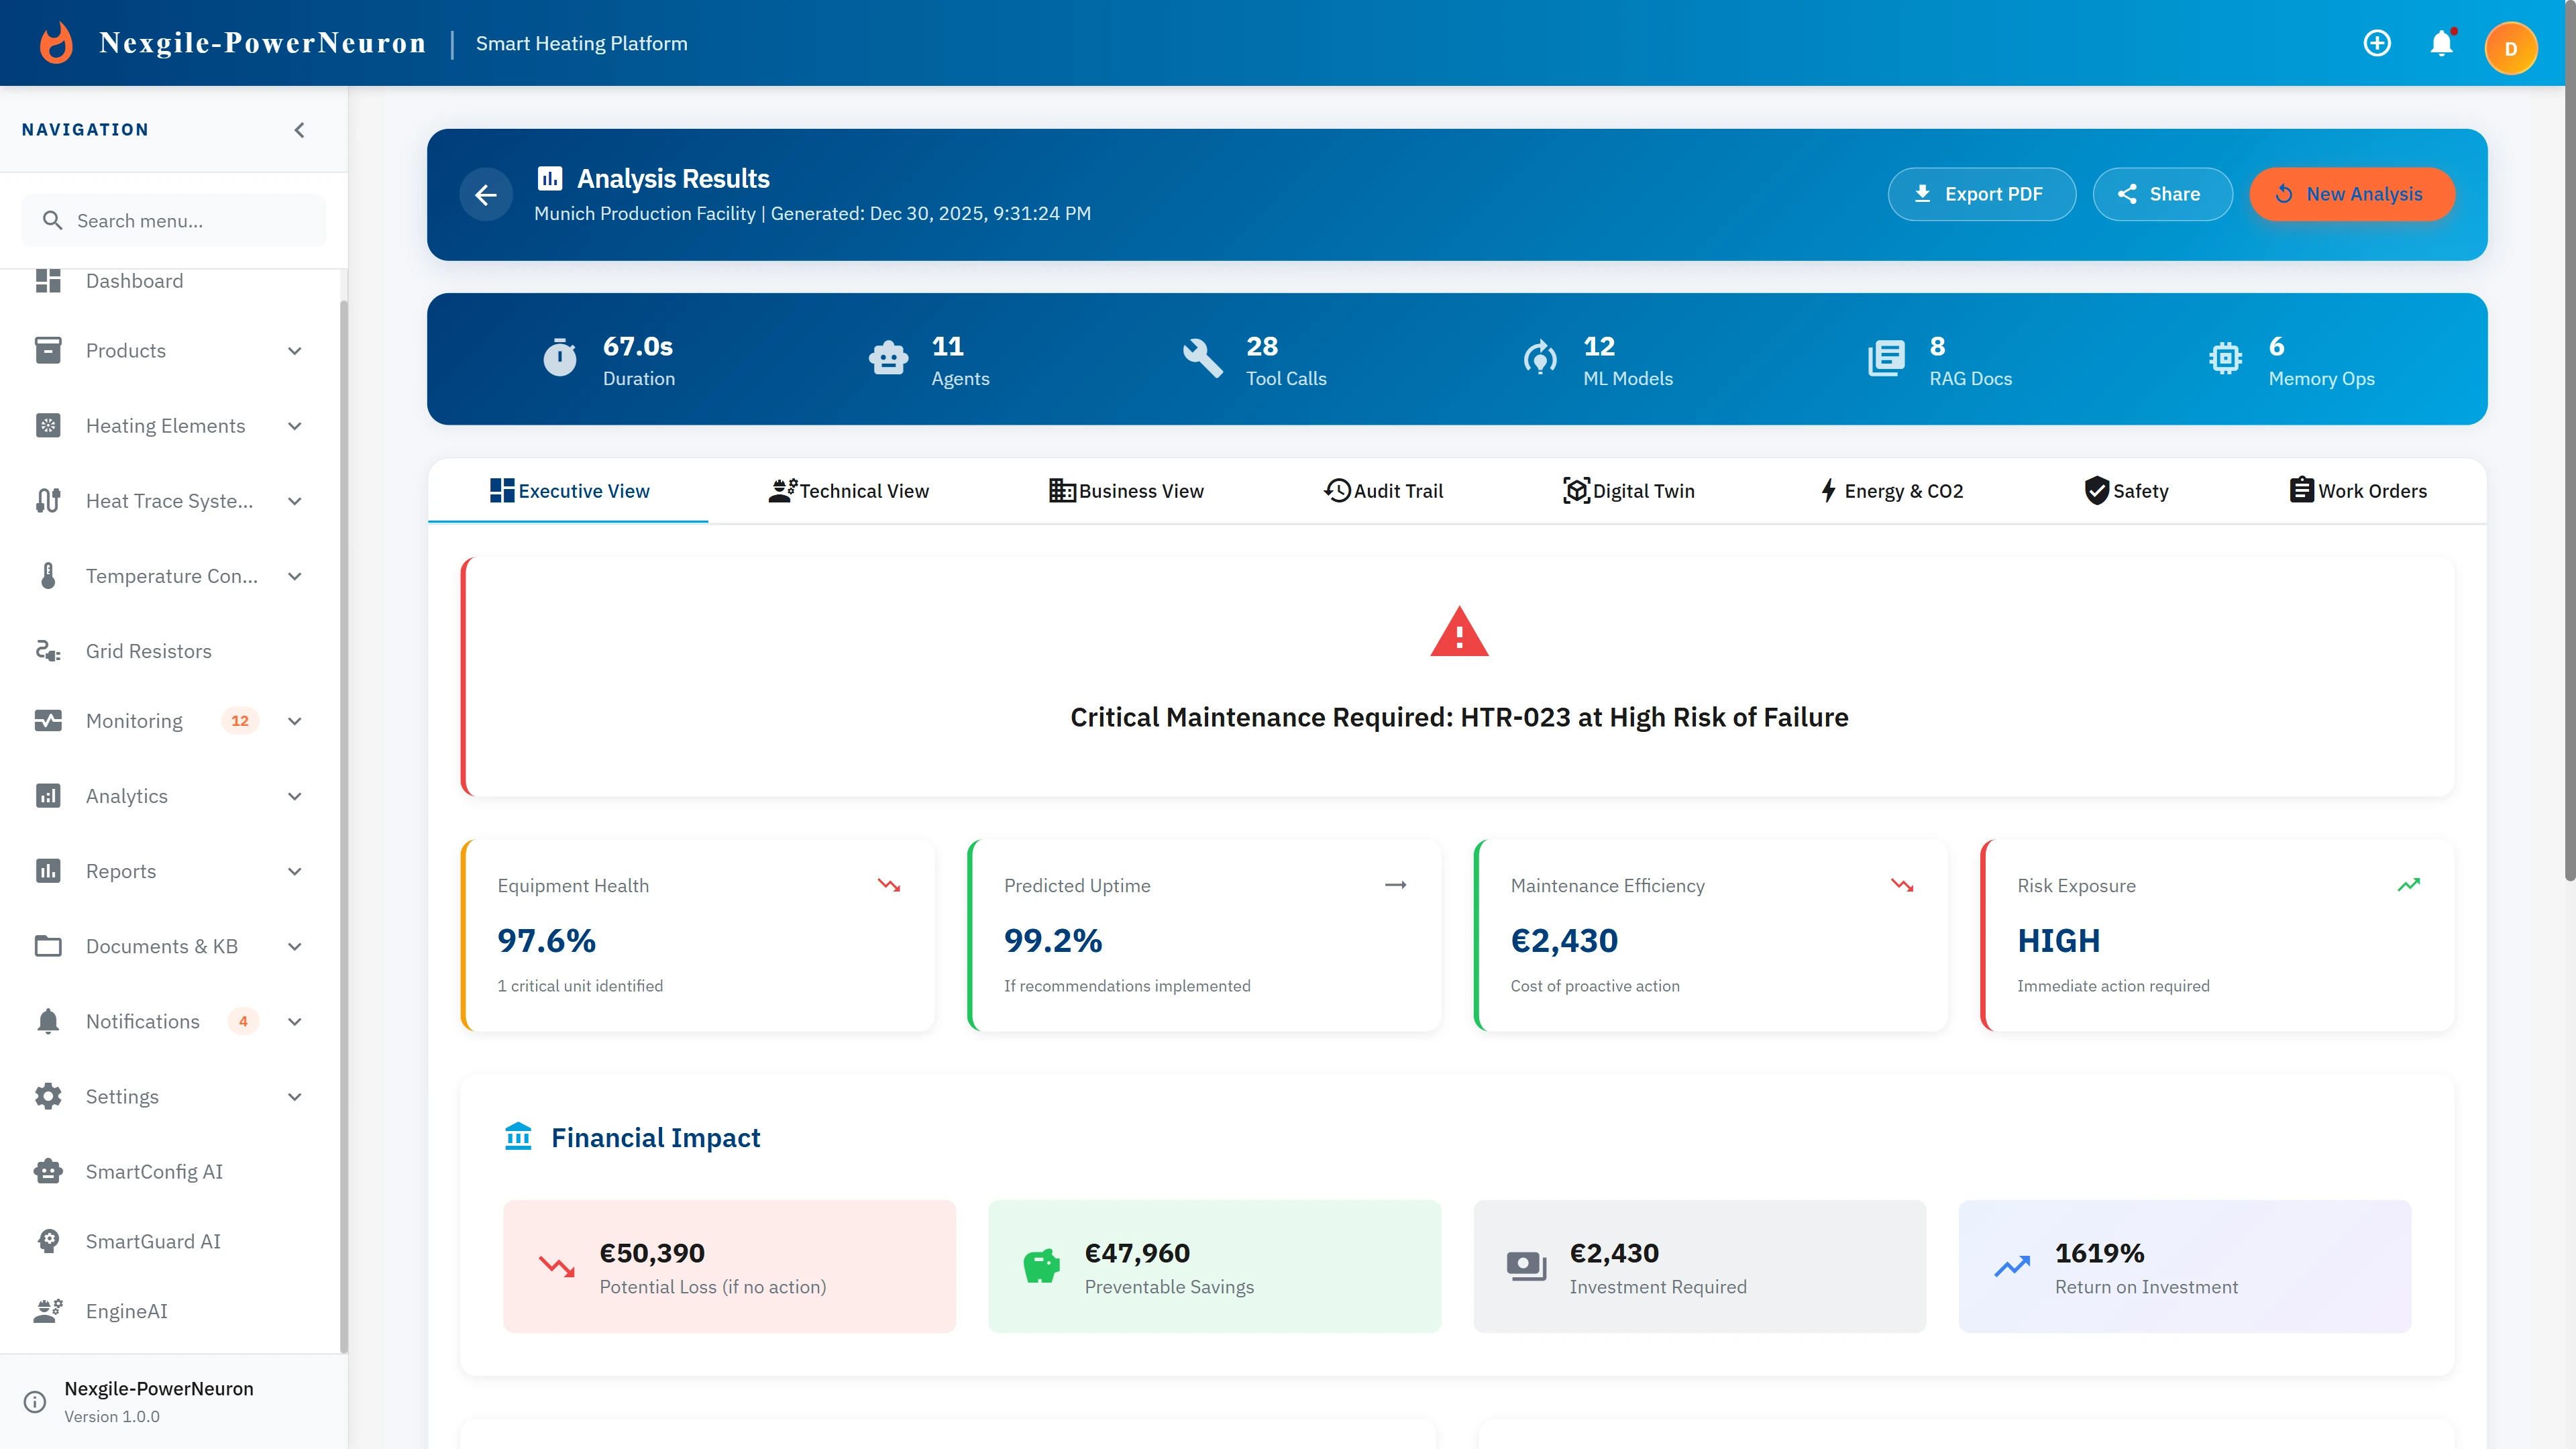Viewport: 2576px width, 1449px height.
Task: Launch EngineAI from the sidebar
Action: point(126,1311)
